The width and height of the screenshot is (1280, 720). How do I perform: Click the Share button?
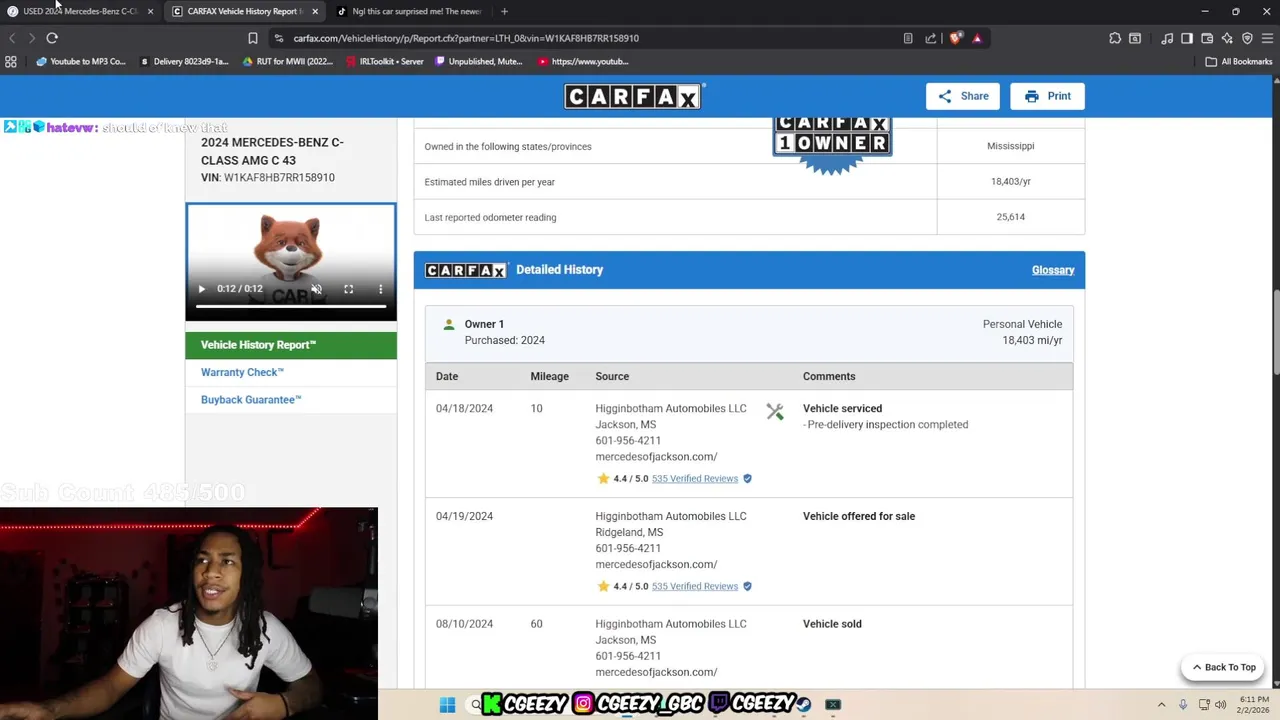click(964, 96)
